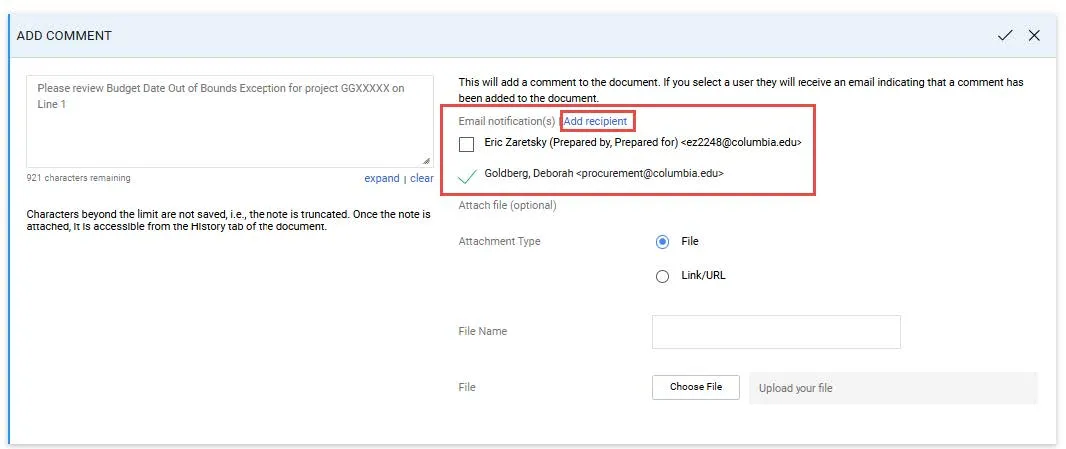Confirm comment with the checkmark icon
This screenshot has height=449, width=1066.
pyautogui.click(x=1005, y=35)
